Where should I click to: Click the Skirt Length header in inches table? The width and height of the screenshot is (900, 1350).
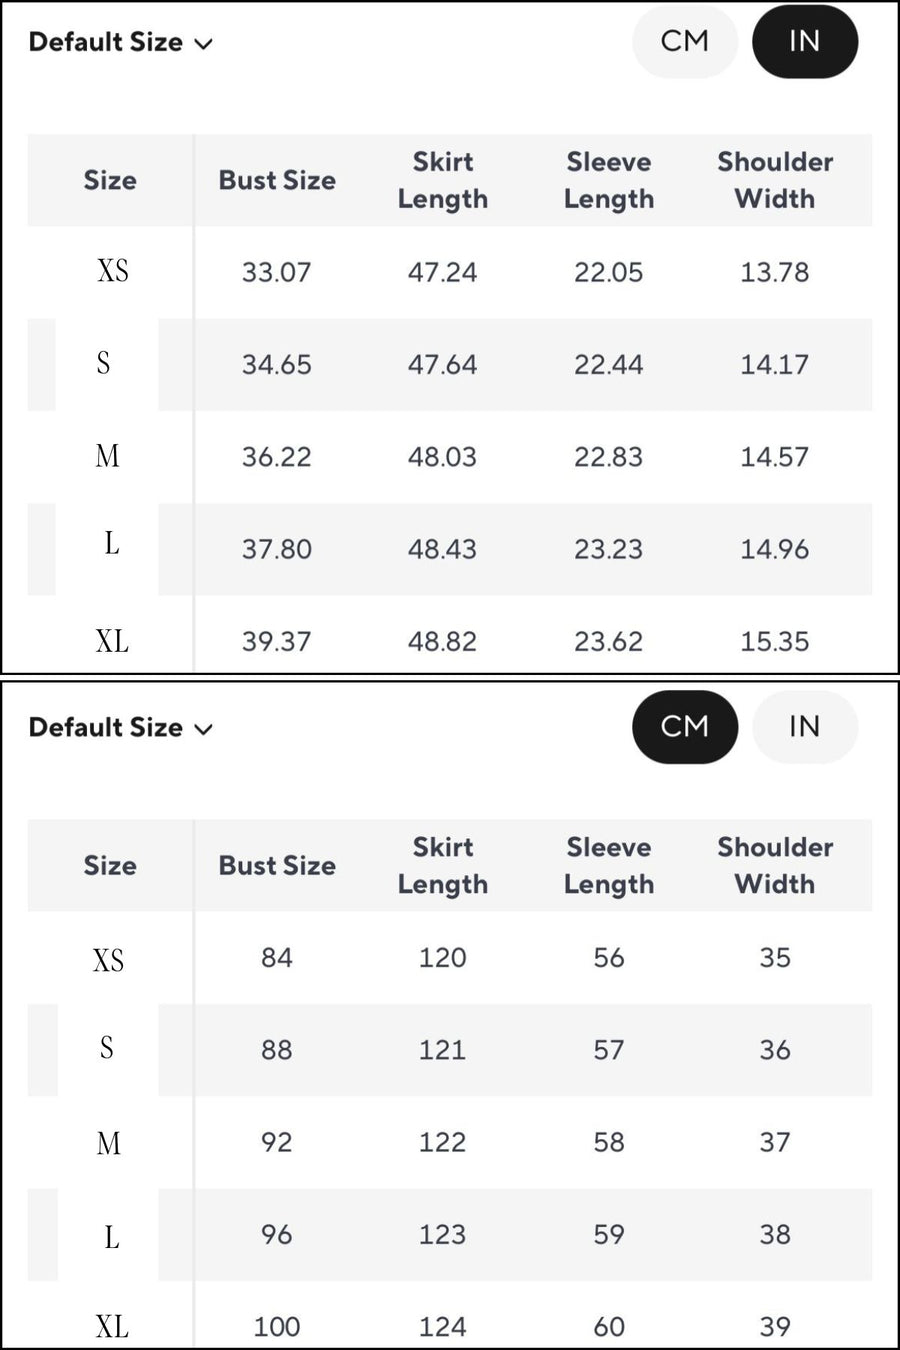442,181
